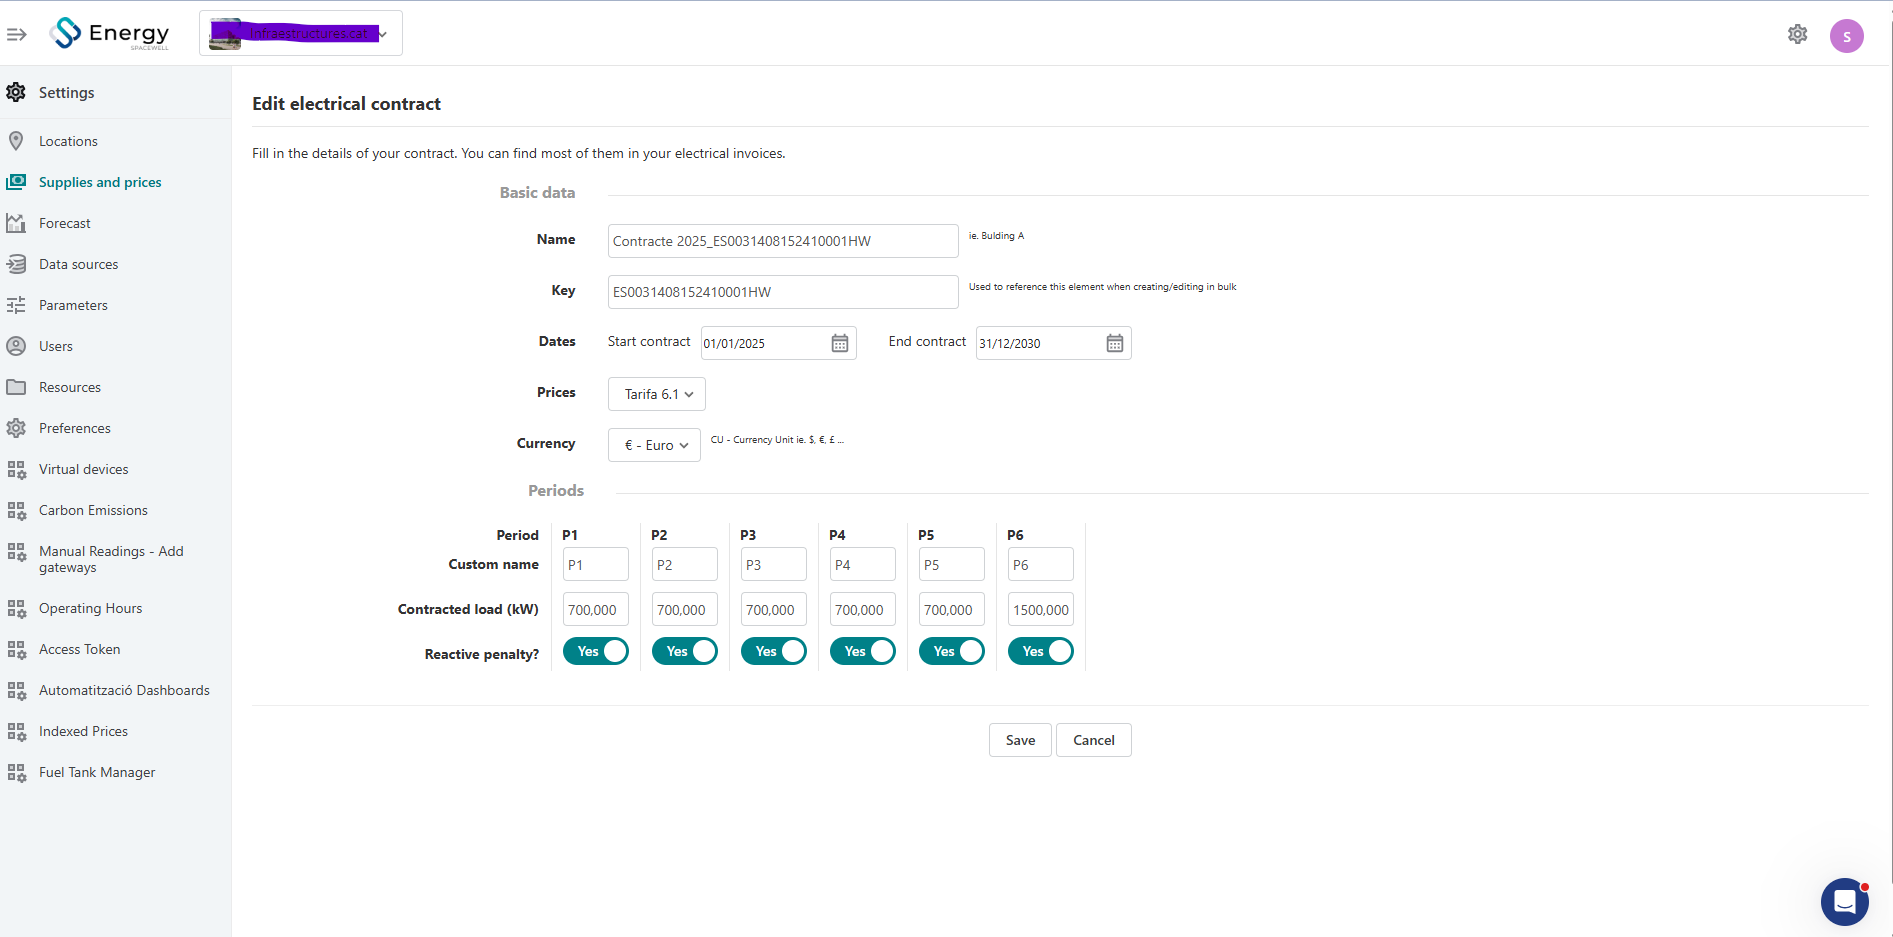The image size is (1893, 937).
Task: Cancel editing the contract
Action: [x=1094, y=740]
